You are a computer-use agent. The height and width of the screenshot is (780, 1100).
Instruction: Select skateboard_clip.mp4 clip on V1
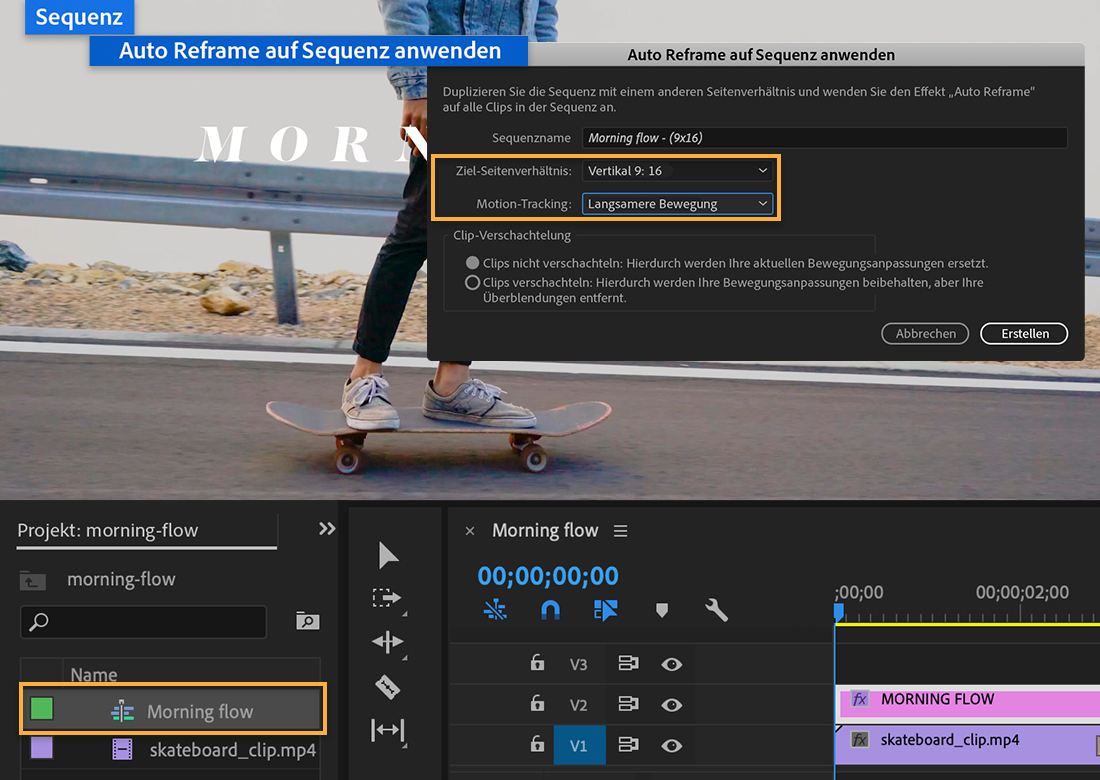(x=967, y=744)
